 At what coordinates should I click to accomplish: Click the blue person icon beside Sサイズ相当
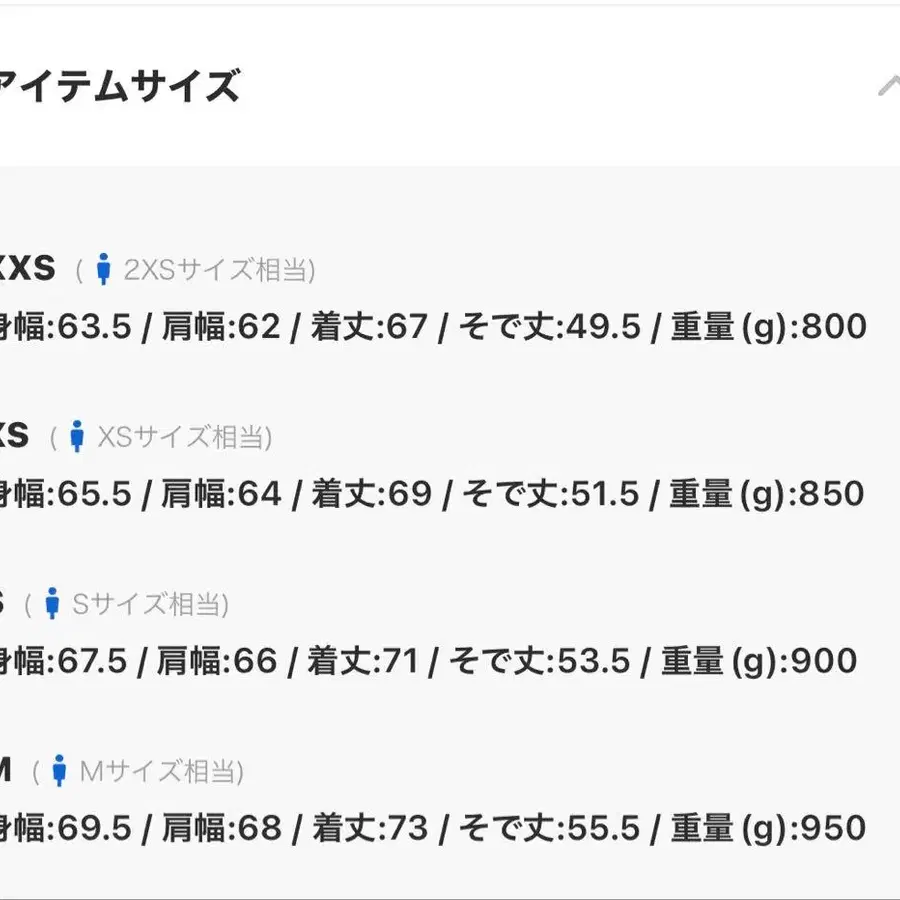pos(53,604)
